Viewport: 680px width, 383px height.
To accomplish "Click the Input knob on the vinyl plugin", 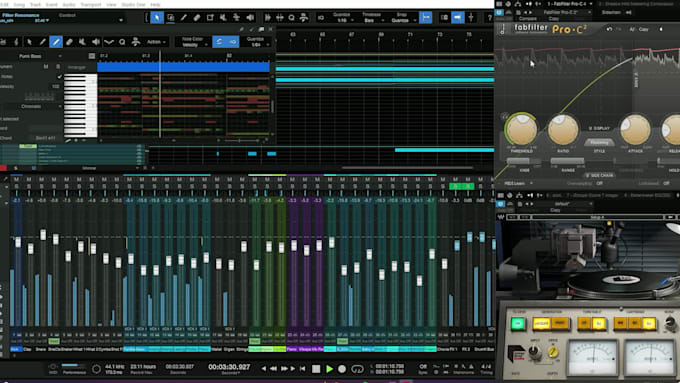I will pyautogui.click(x=534, y=353).
